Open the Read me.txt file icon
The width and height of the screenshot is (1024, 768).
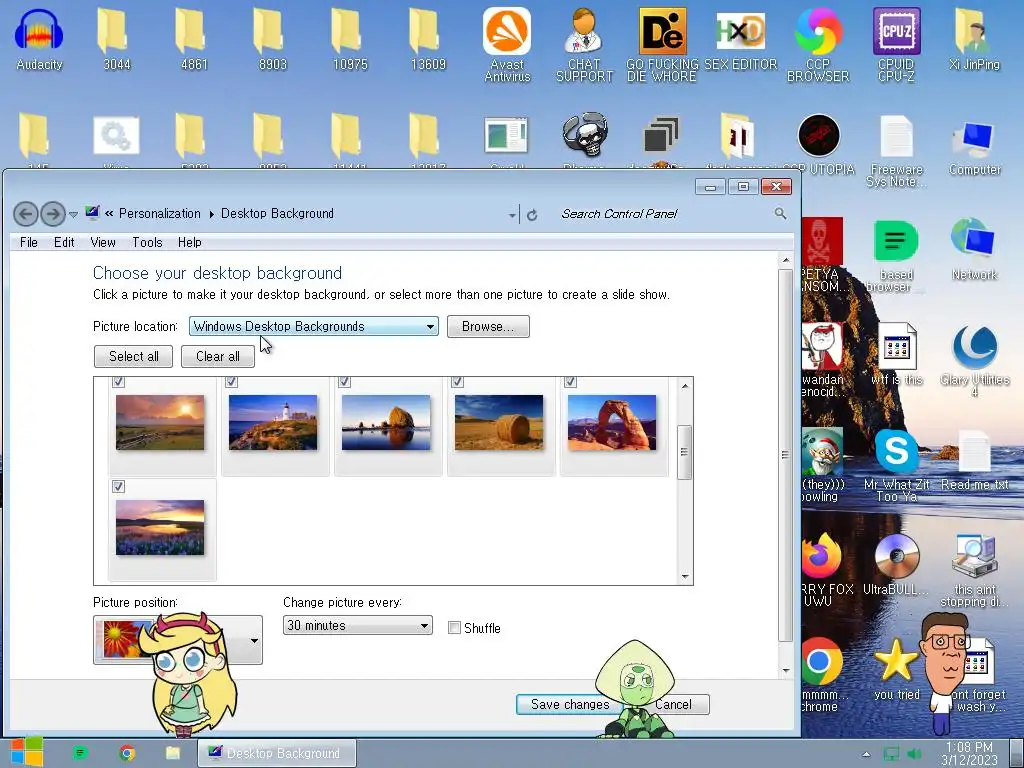coord(974,460)
